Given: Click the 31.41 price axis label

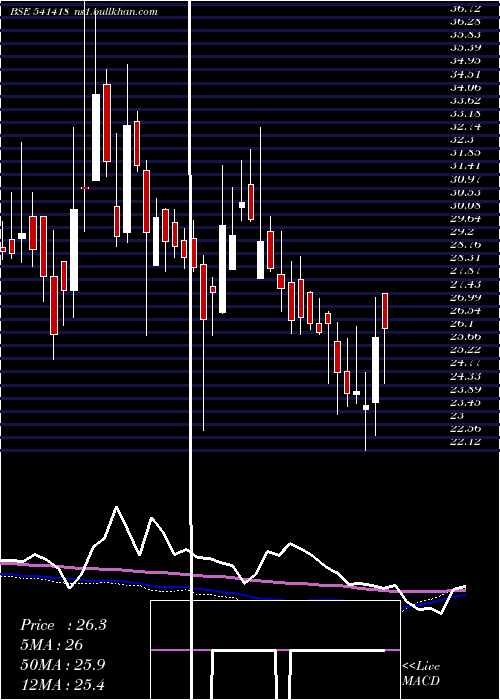Looking at the screenshot, I should pos(466,166).
